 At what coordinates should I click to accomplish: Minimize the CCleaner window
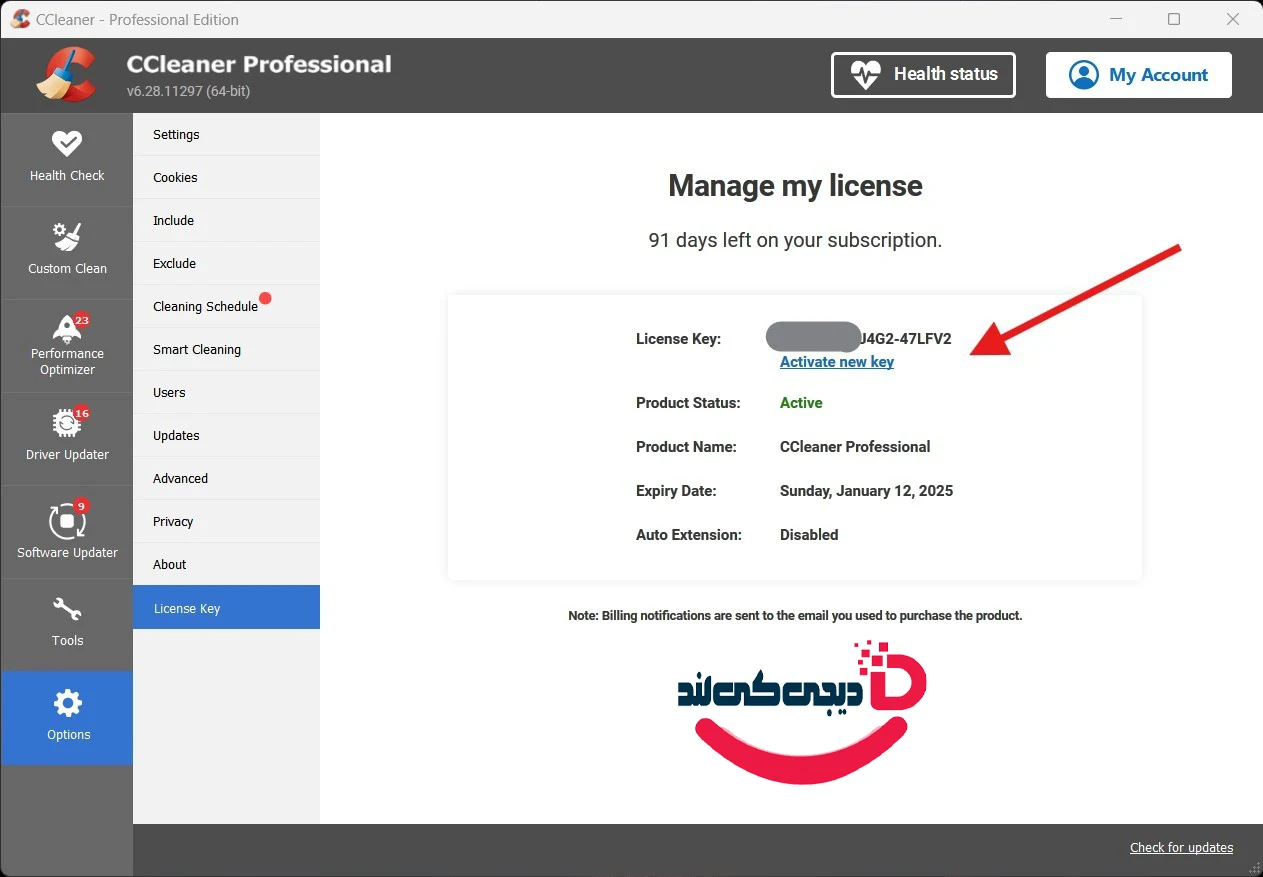(1117, 19)
